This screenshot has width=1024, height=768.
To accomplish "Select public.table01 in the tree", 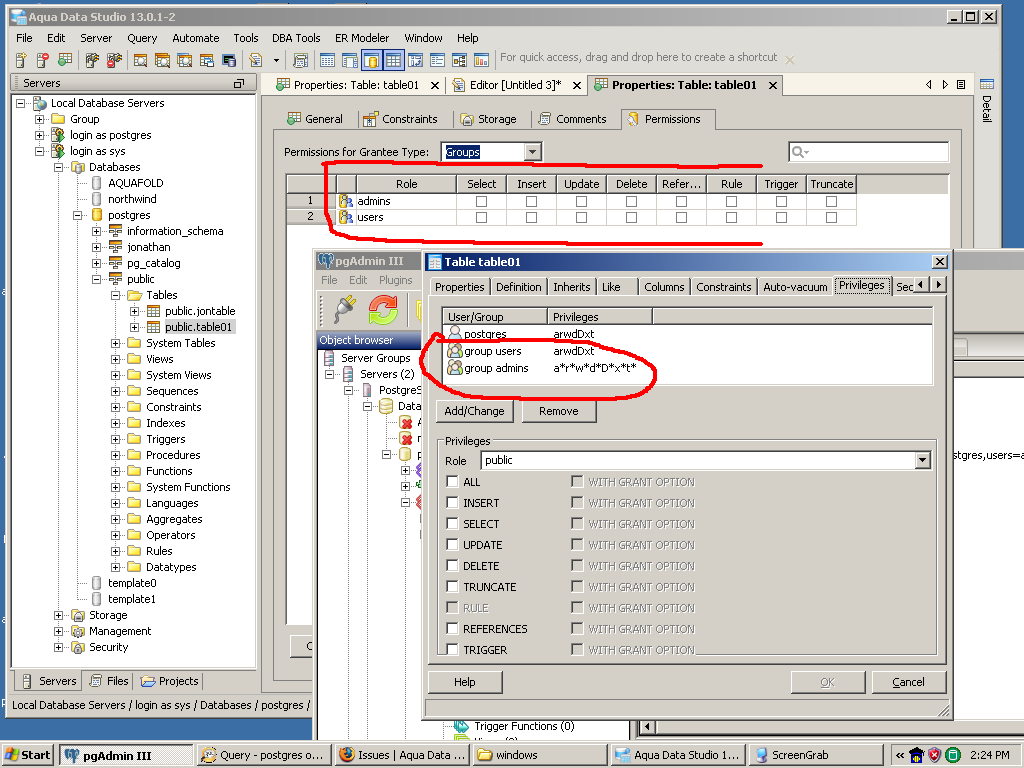I will coord(198,327).
